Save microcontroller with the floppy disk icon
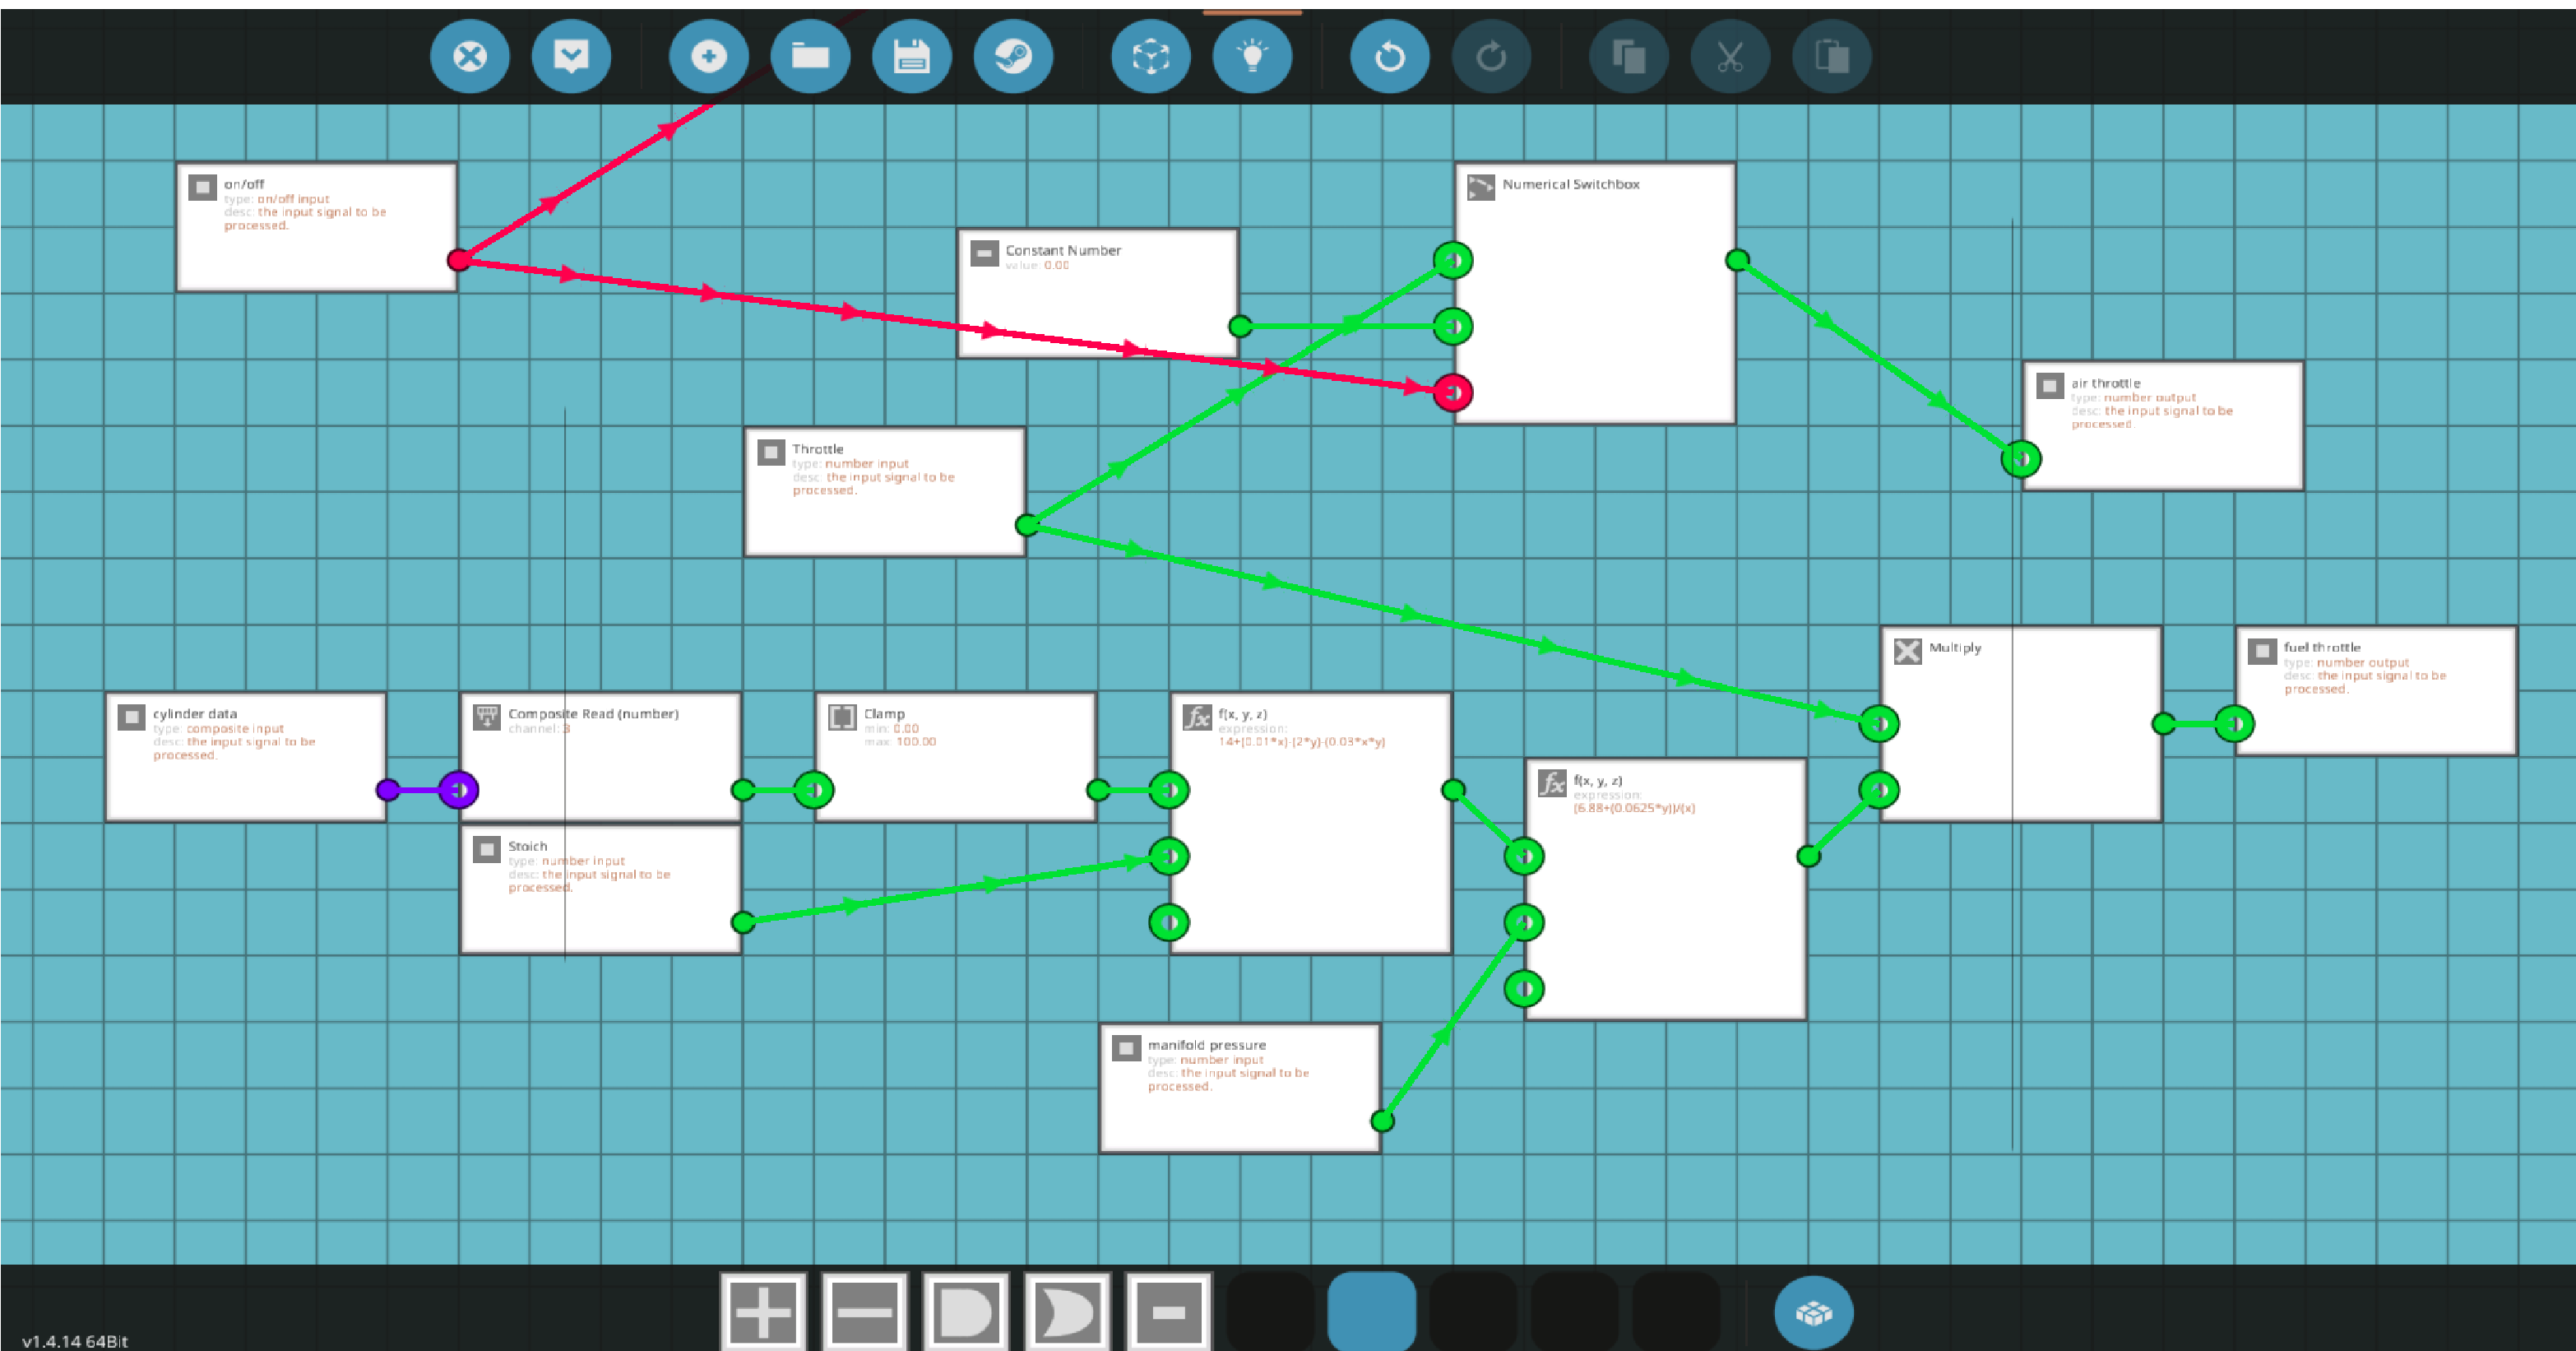The image size is (2576, 1351). coord(911,56)
